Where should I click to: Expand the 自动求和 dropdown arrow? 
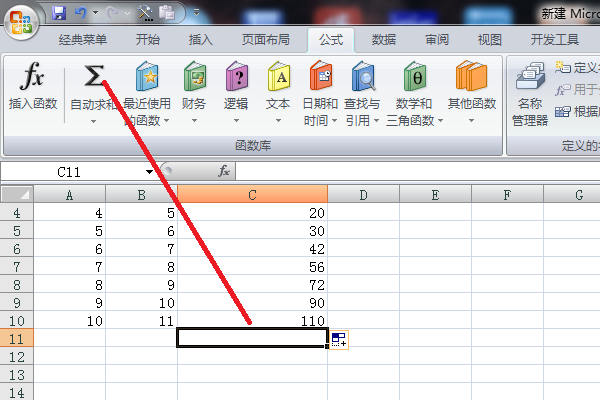point(93,121)
